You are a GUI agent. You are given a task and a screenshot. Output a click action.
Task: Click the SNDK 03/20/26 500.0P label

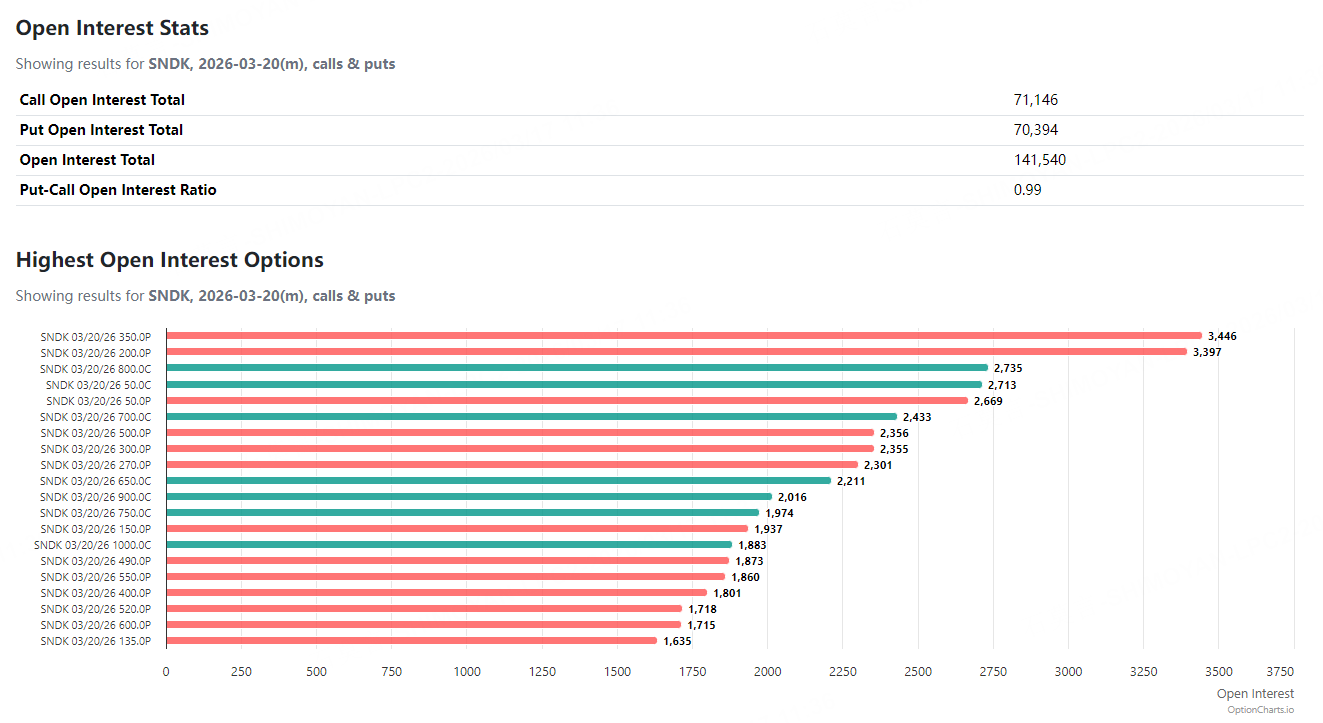pos(96,433)
